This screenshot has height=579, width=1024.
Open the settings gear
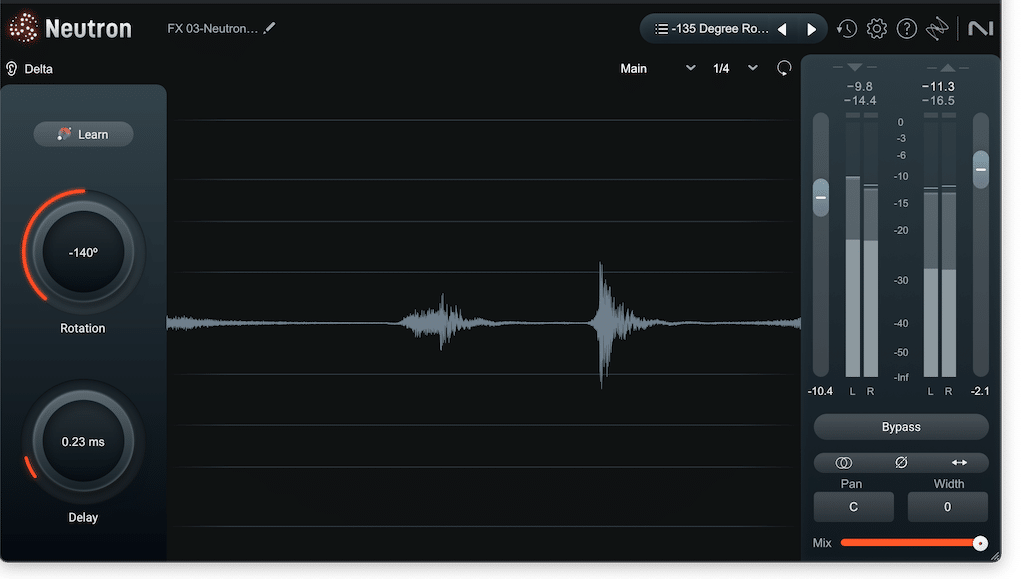pyautogui.click(x=876, y=29)
